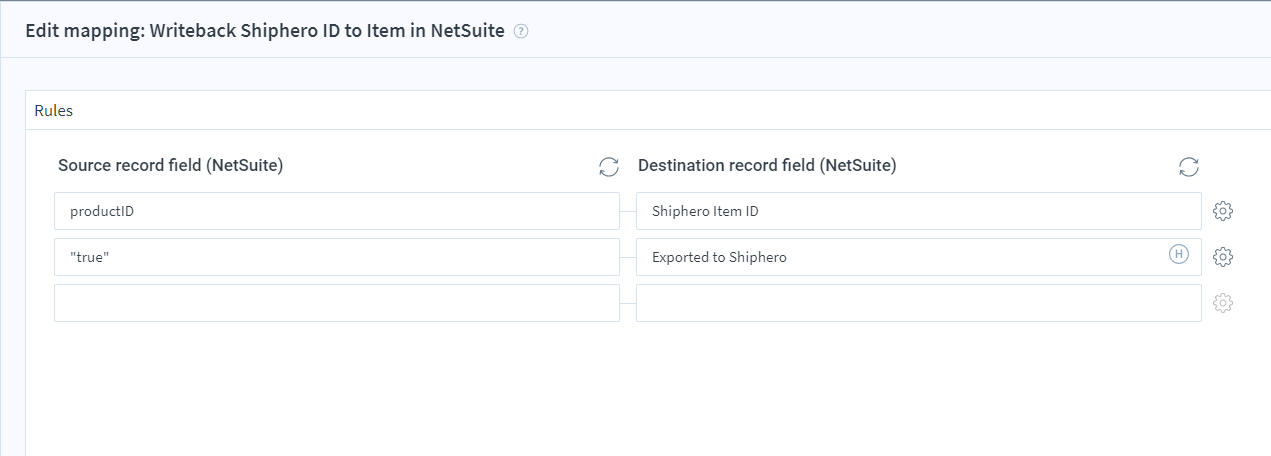Refresh the source record fields list
Screen dimensions: 1271x456
[608, 167]
